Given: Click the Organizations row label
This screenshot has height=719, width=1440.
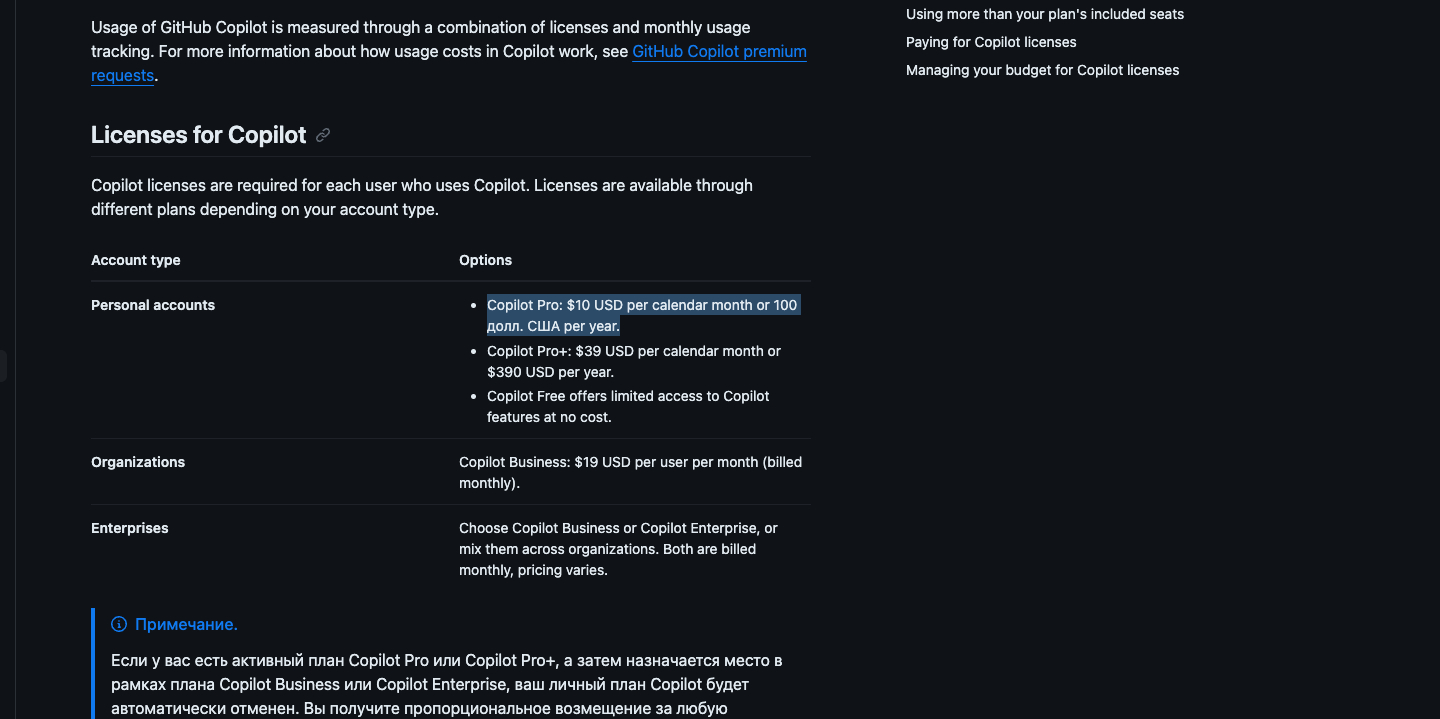Looking at the screenshot, I should (x=138, y=462).
